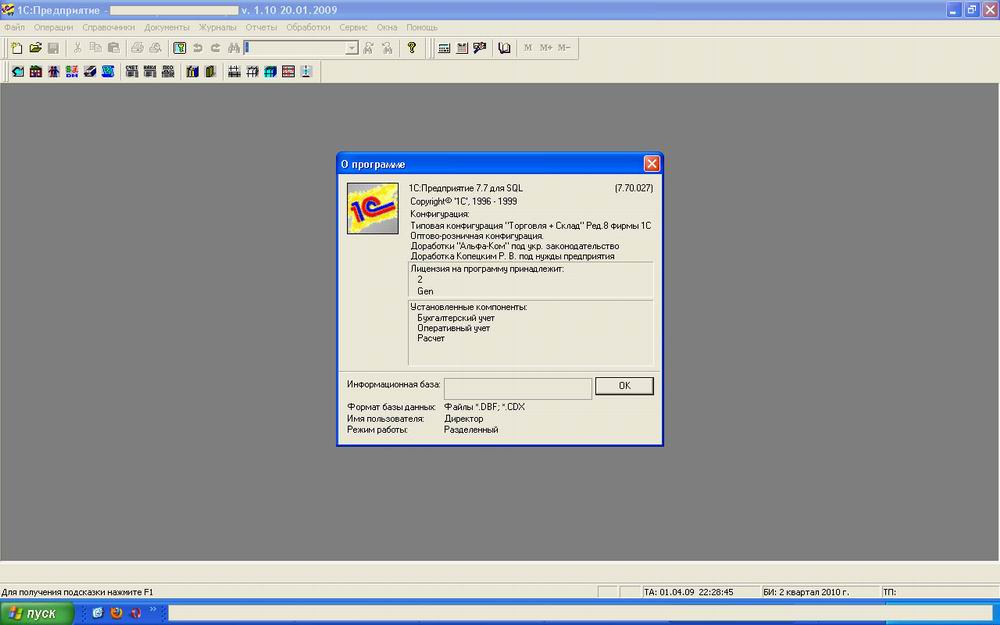Click the Windows пуск Start button

(36, 614)
